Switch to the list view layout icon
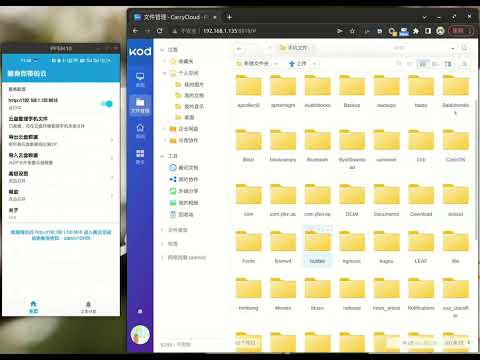 435,63
